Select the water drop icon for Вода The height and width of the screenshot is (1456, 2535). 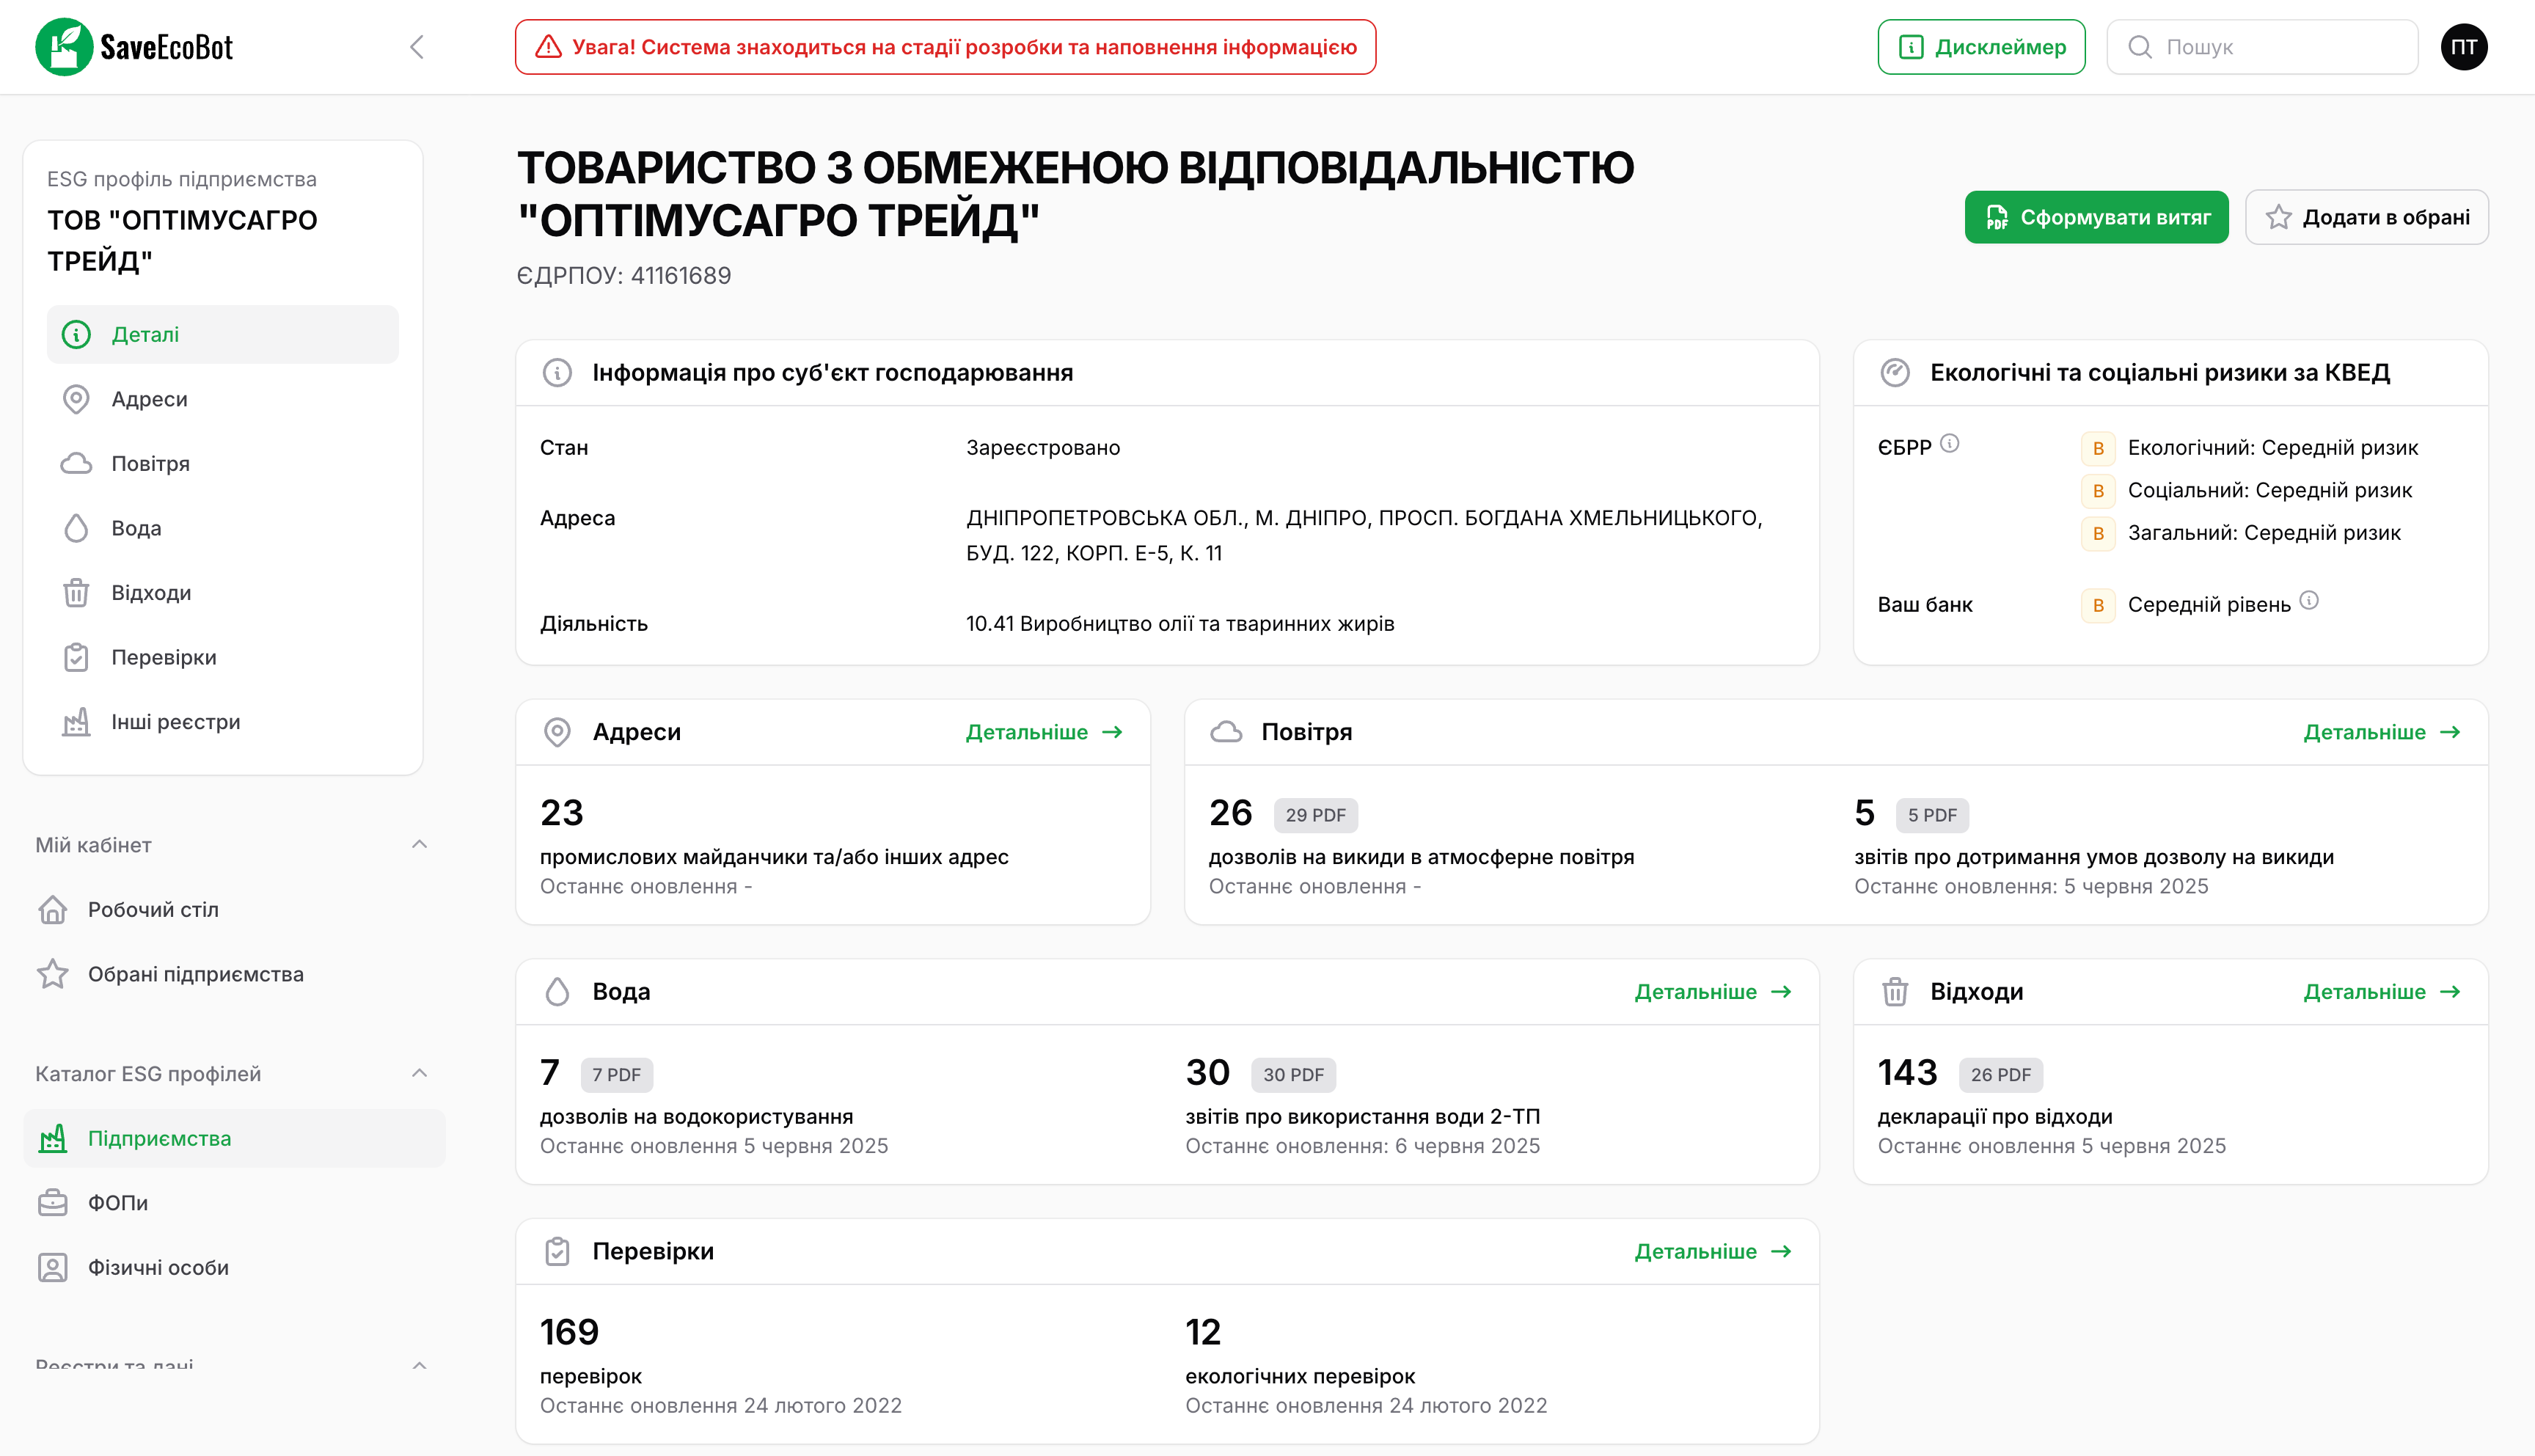click(x=77, y=528)
